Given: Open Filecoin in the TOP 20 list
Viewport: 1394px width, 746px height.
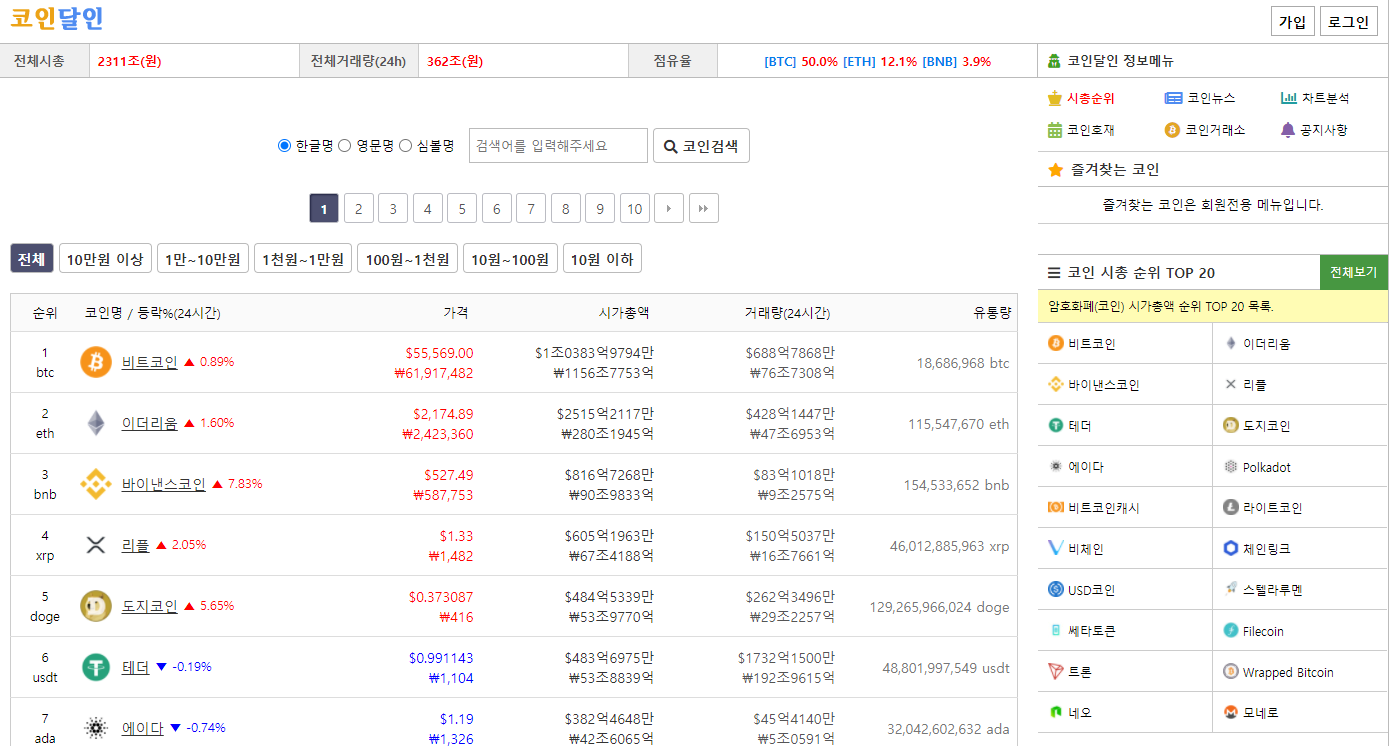Looking at the screenshot, I should pos(1263,631).
